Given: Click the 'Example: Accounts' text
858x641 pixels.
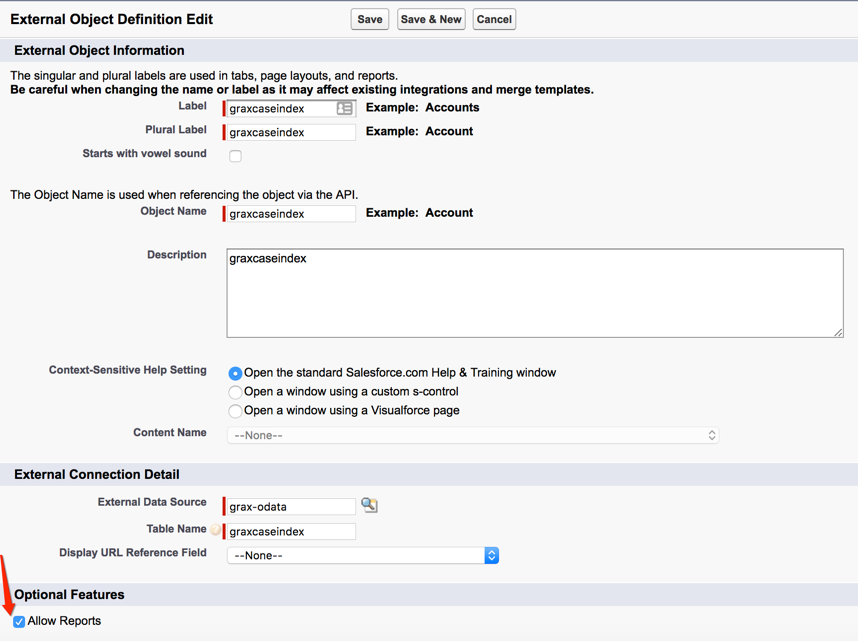Looking at the screenshot, I should 422,107.
